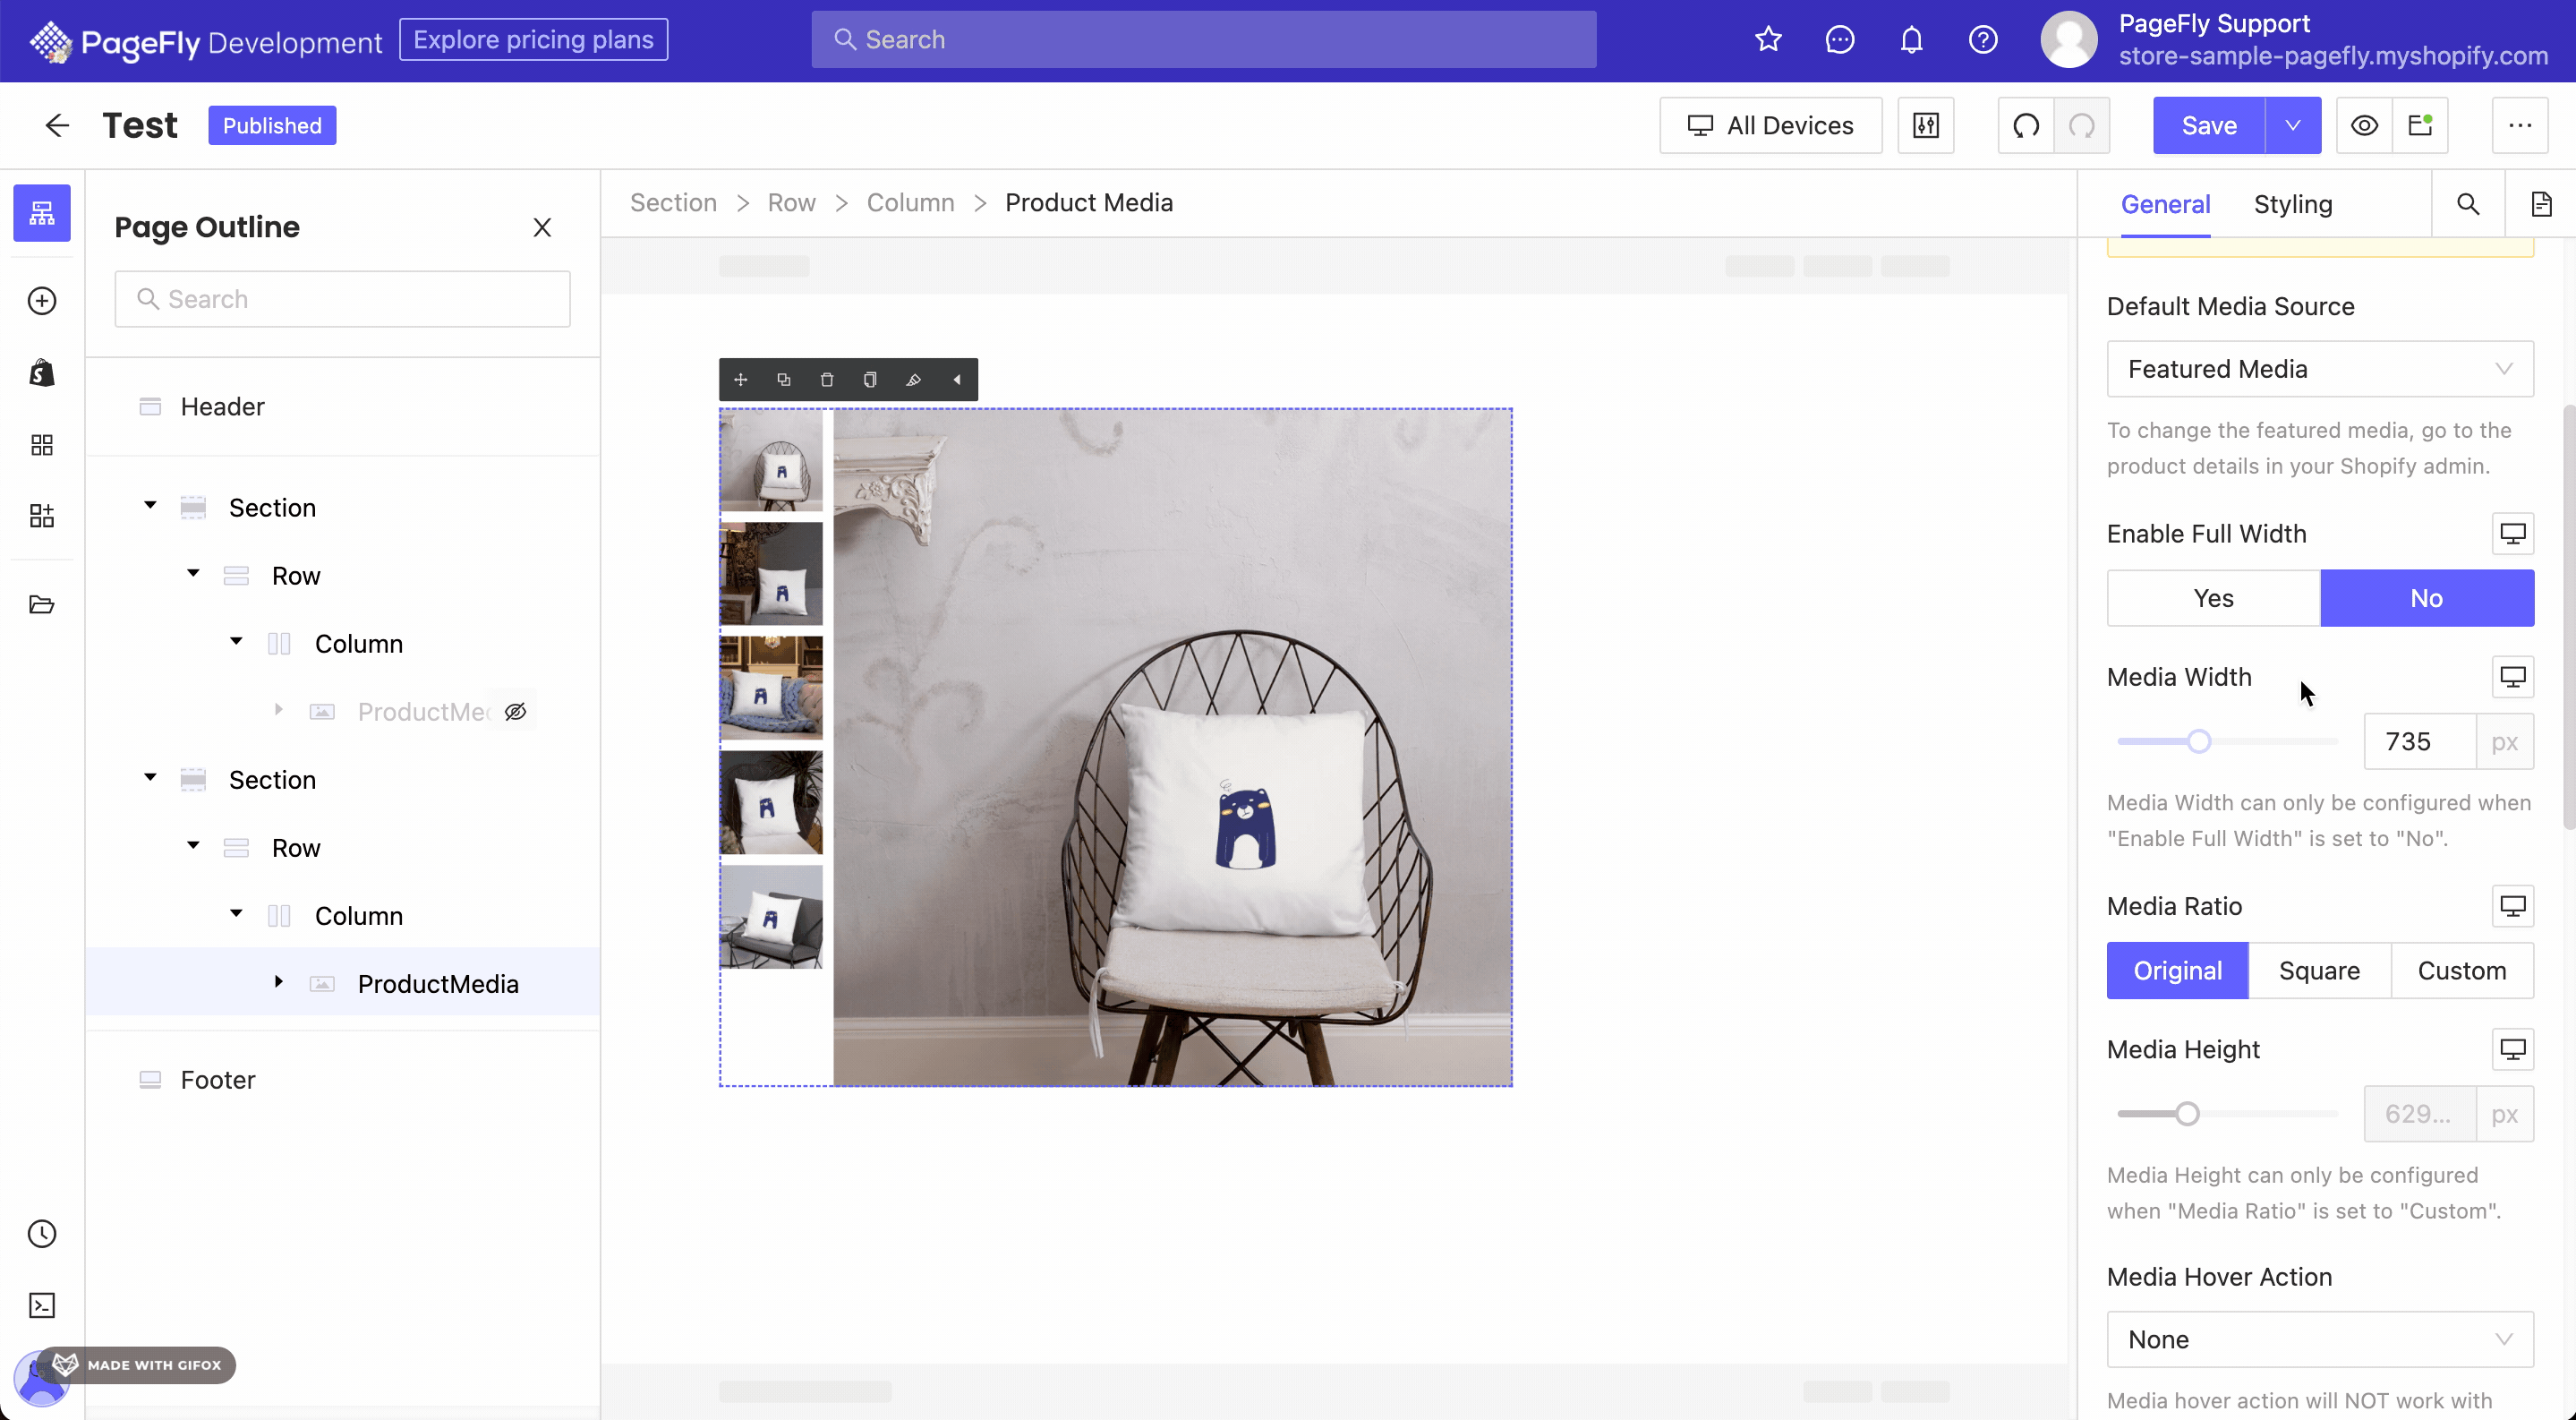Open the help question mark icon
Screen dimensions: 2576x1420
click(x=1983, y=40)
